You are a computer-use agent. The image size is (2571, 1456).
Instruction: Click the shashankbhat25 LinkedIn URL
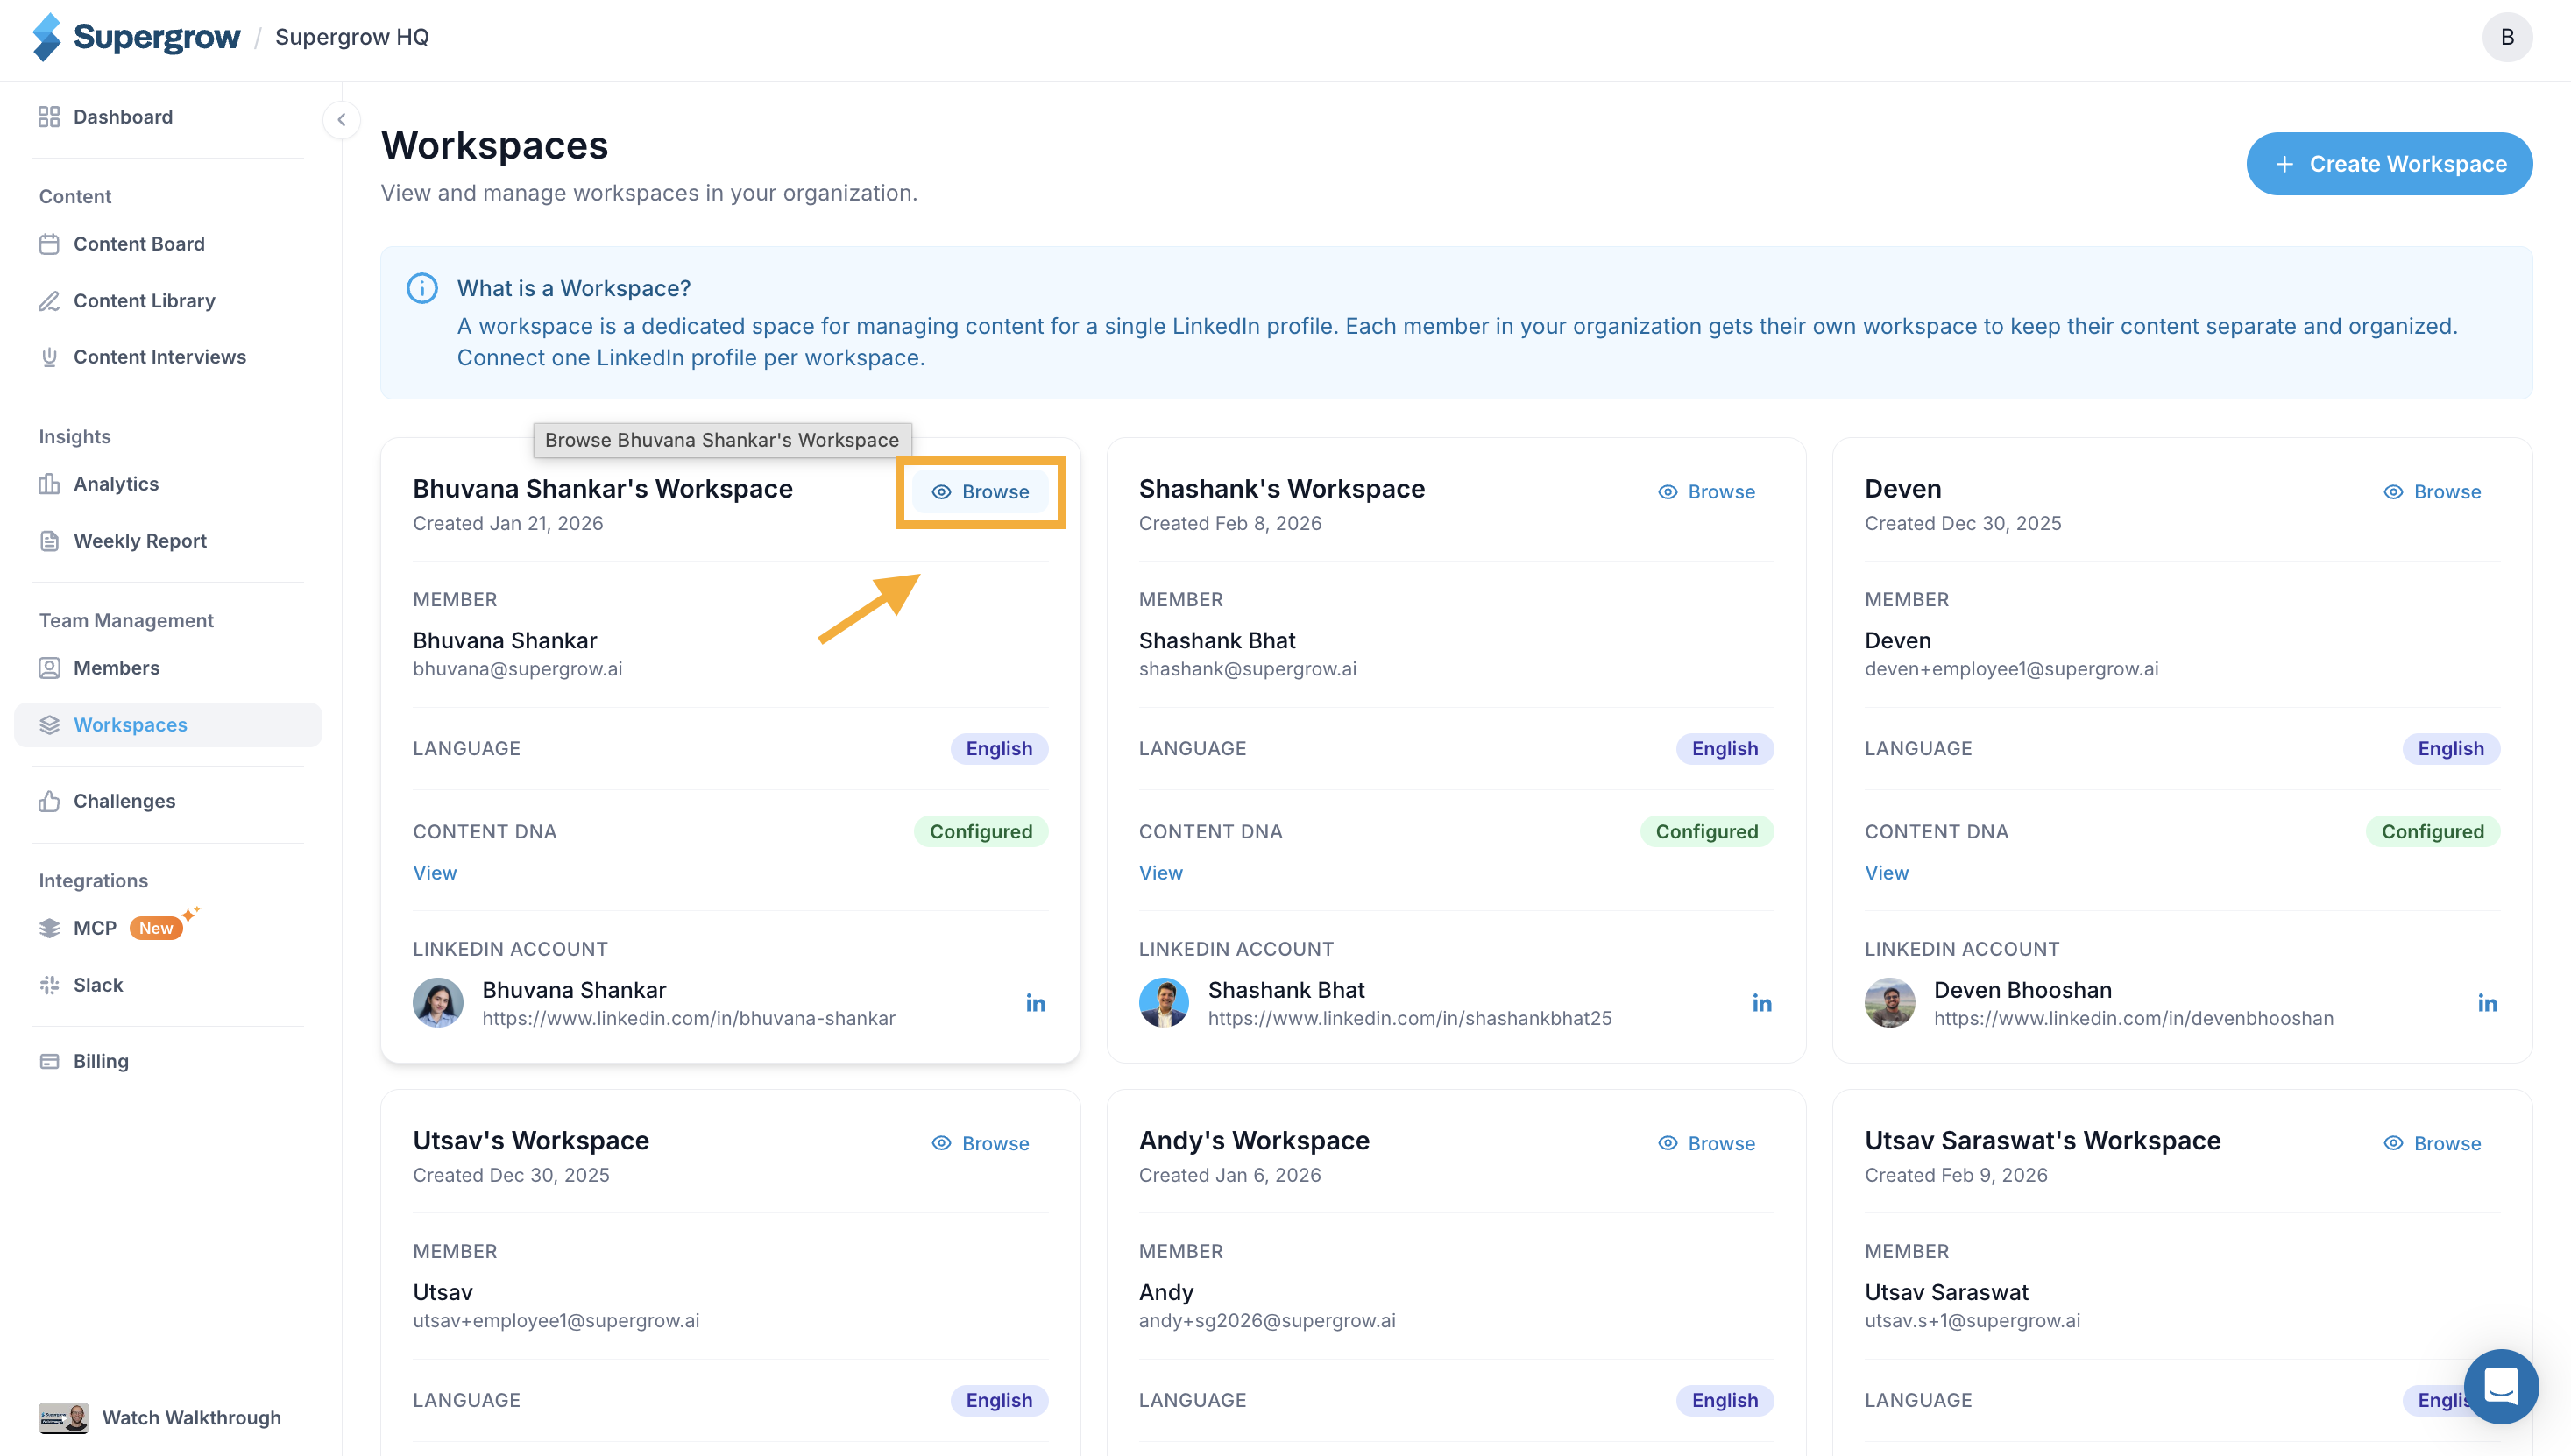coord(1409,1018)
